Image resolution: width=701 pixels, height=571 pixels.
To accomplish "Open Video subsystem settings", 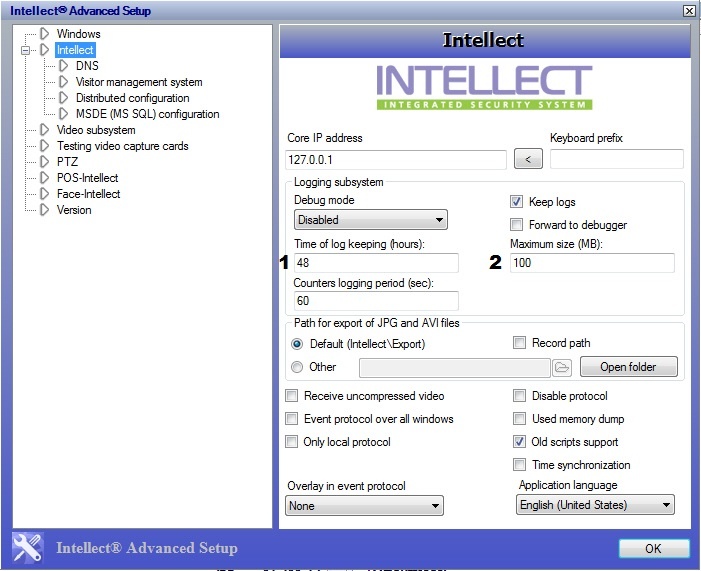I will point(96,130).
